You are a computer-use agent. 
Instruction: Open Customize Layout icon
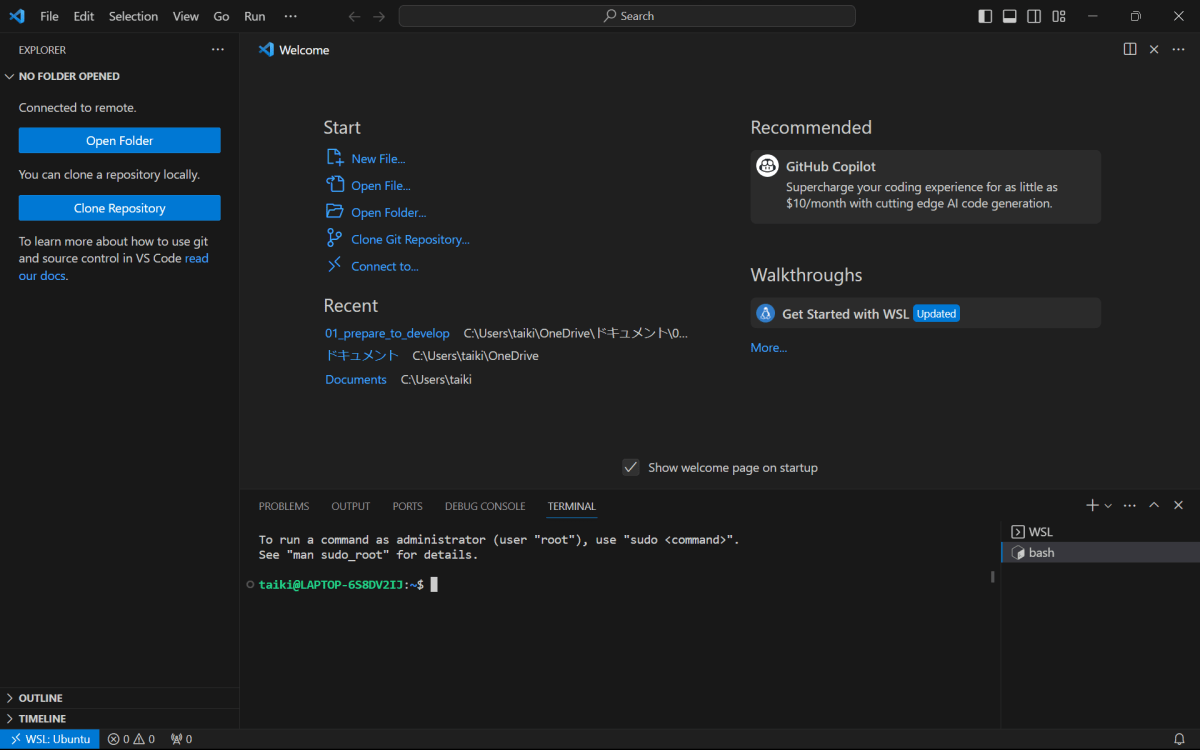click(x=1059, y=16)
